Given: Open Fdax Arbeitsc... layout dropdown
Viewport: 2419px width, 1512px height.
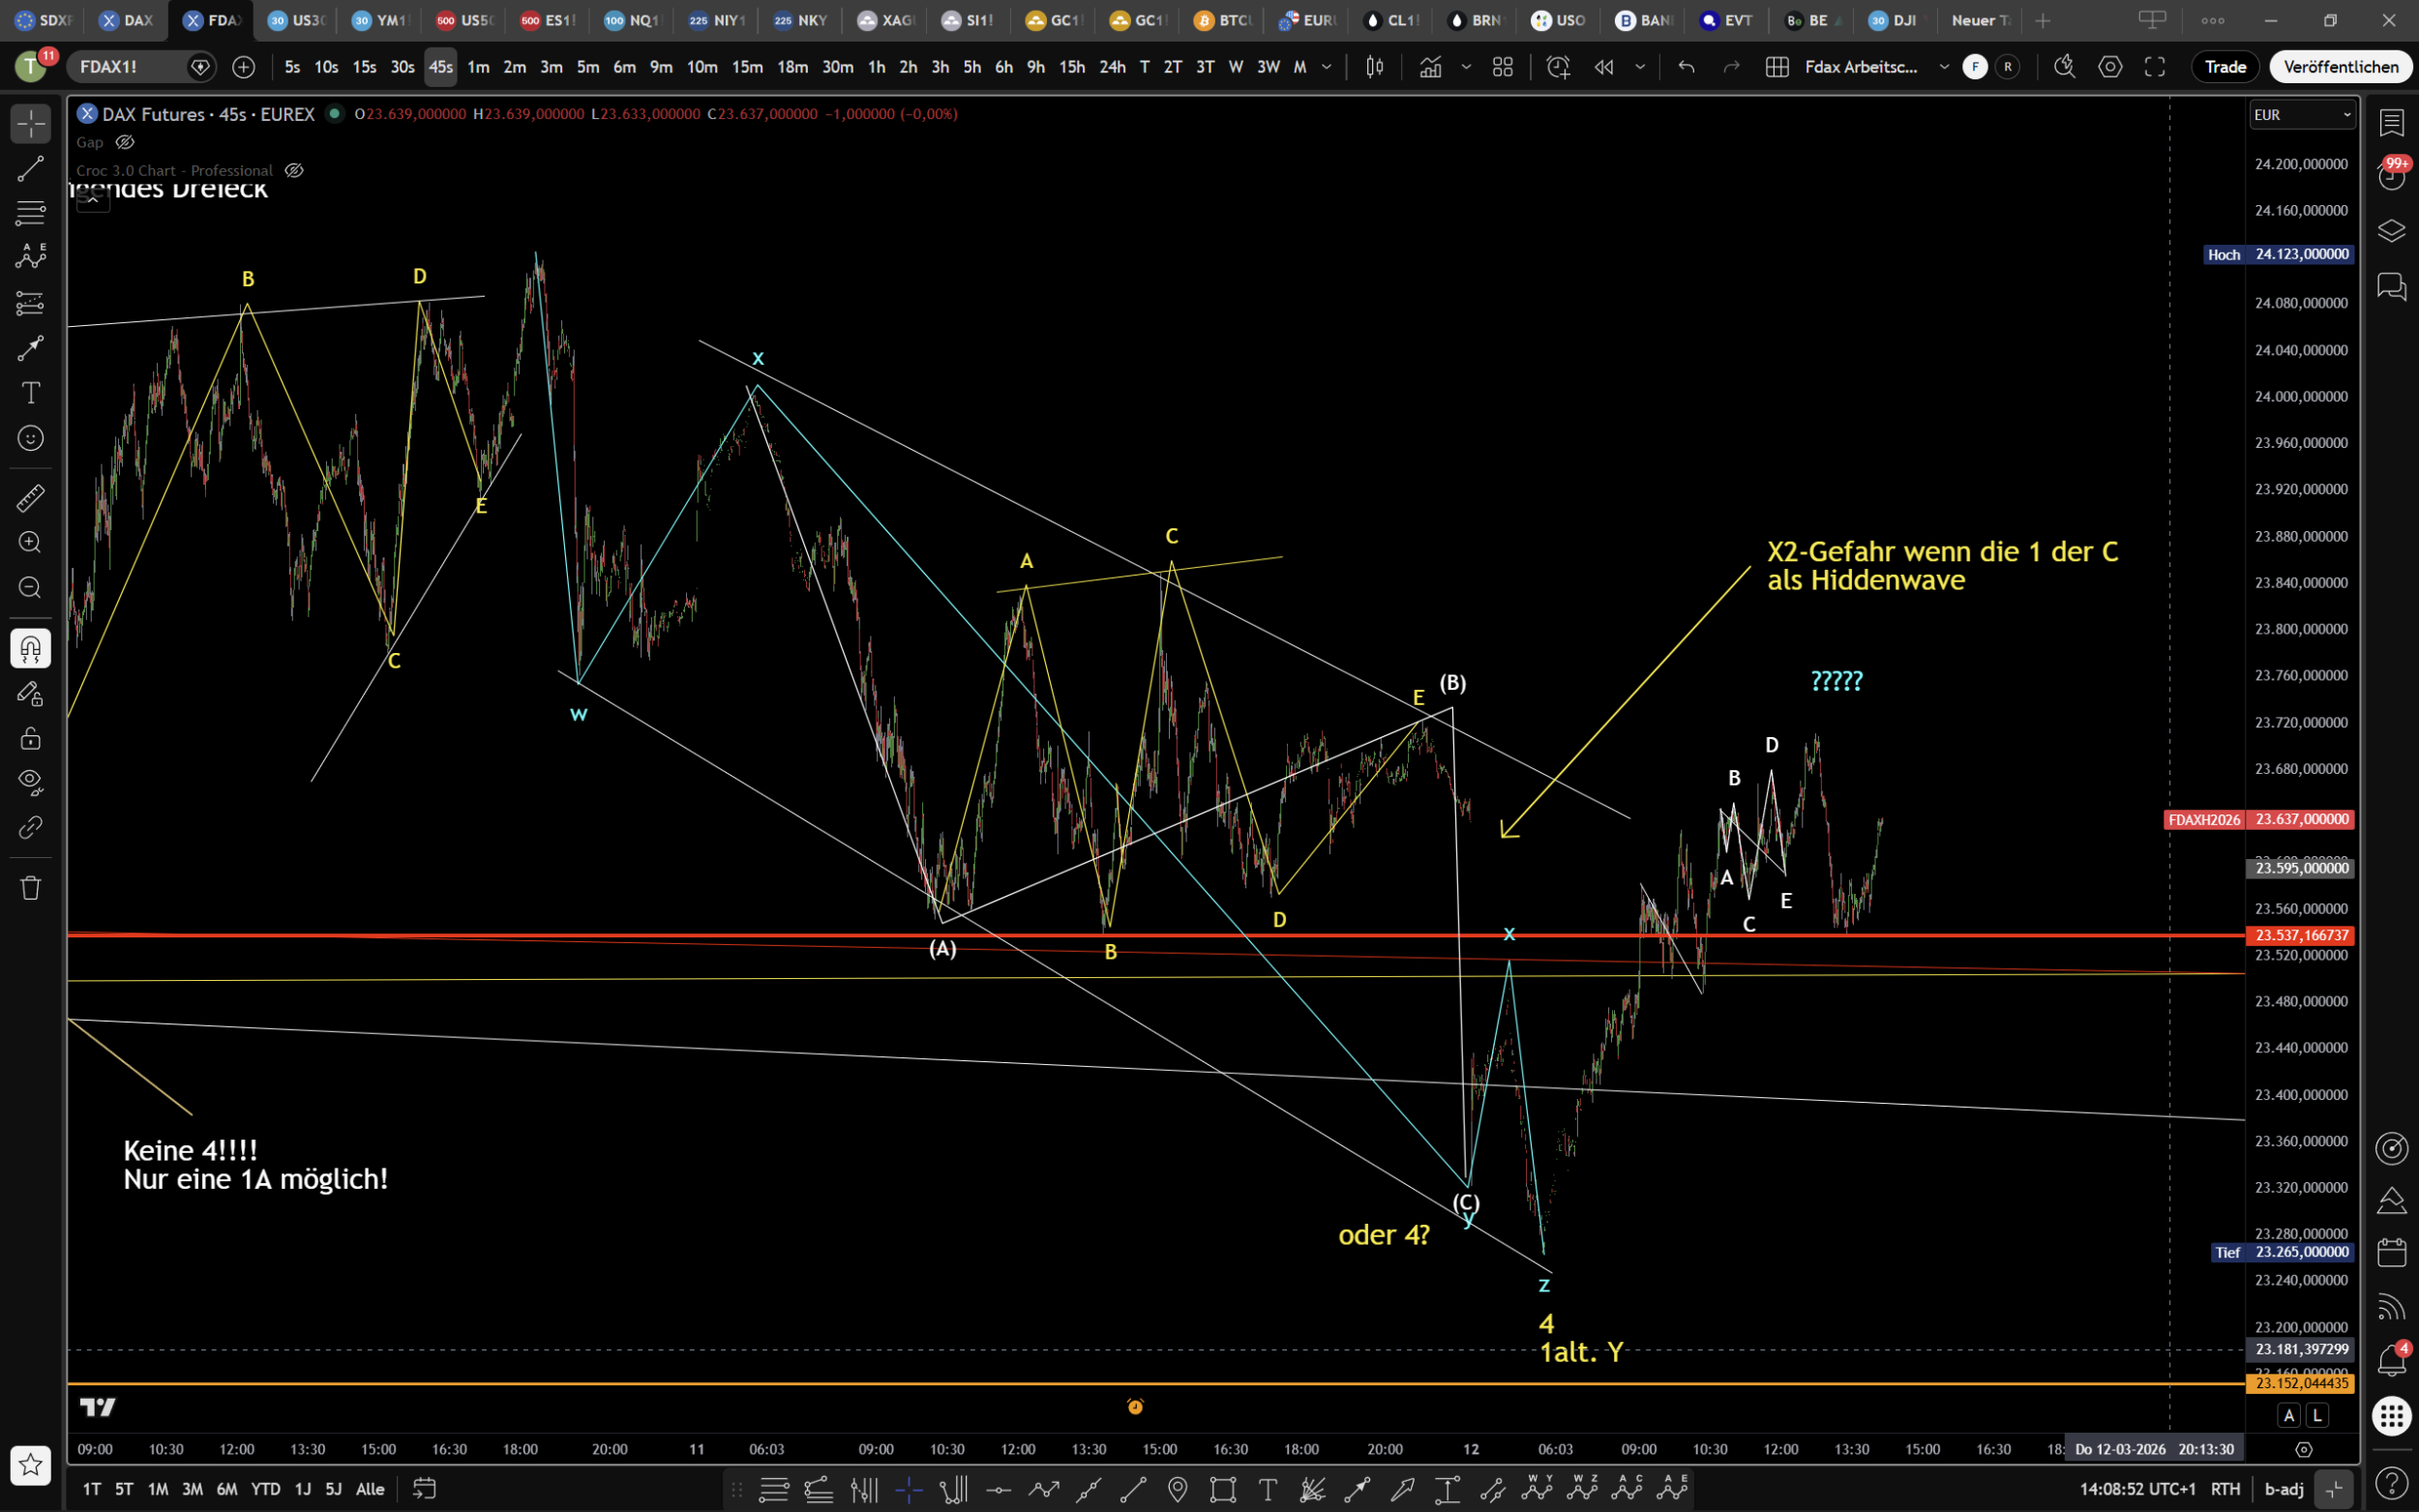Looking at the screenshot, I should pyautogui.click(x=1943, y=67).
